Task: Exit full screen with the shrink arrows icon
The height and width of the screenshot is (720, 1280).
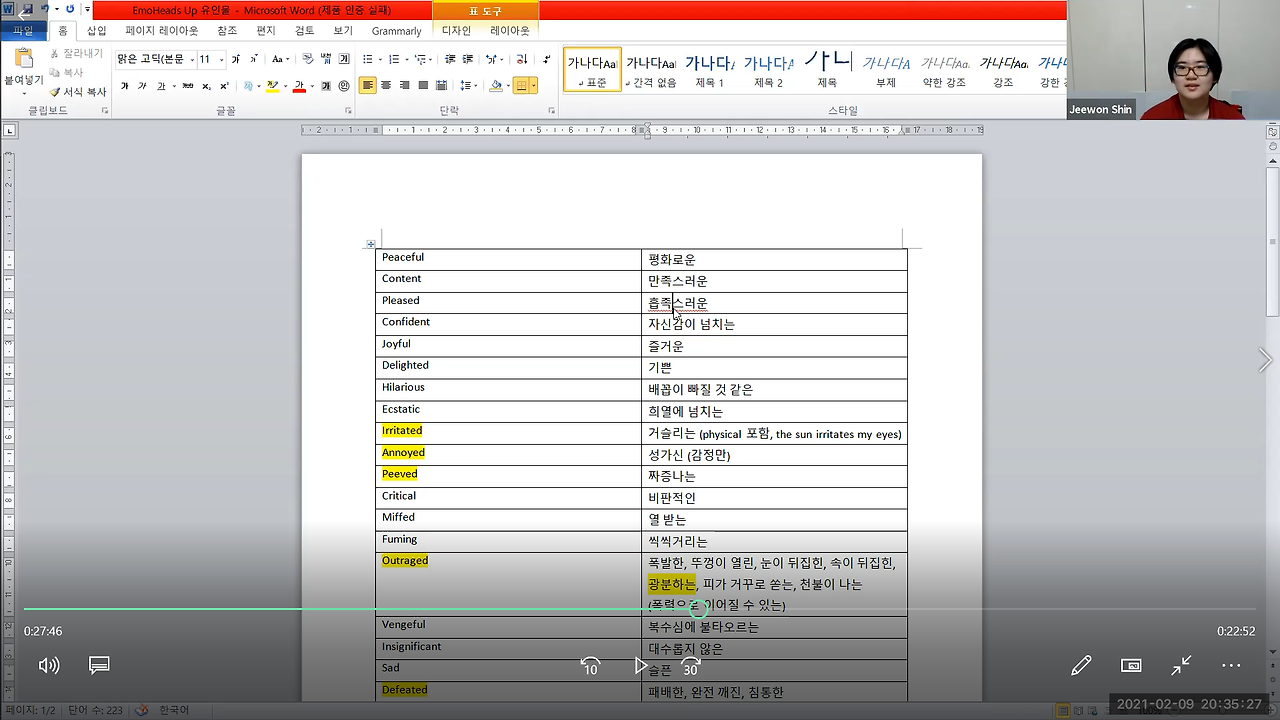Action: (1181, 665)
